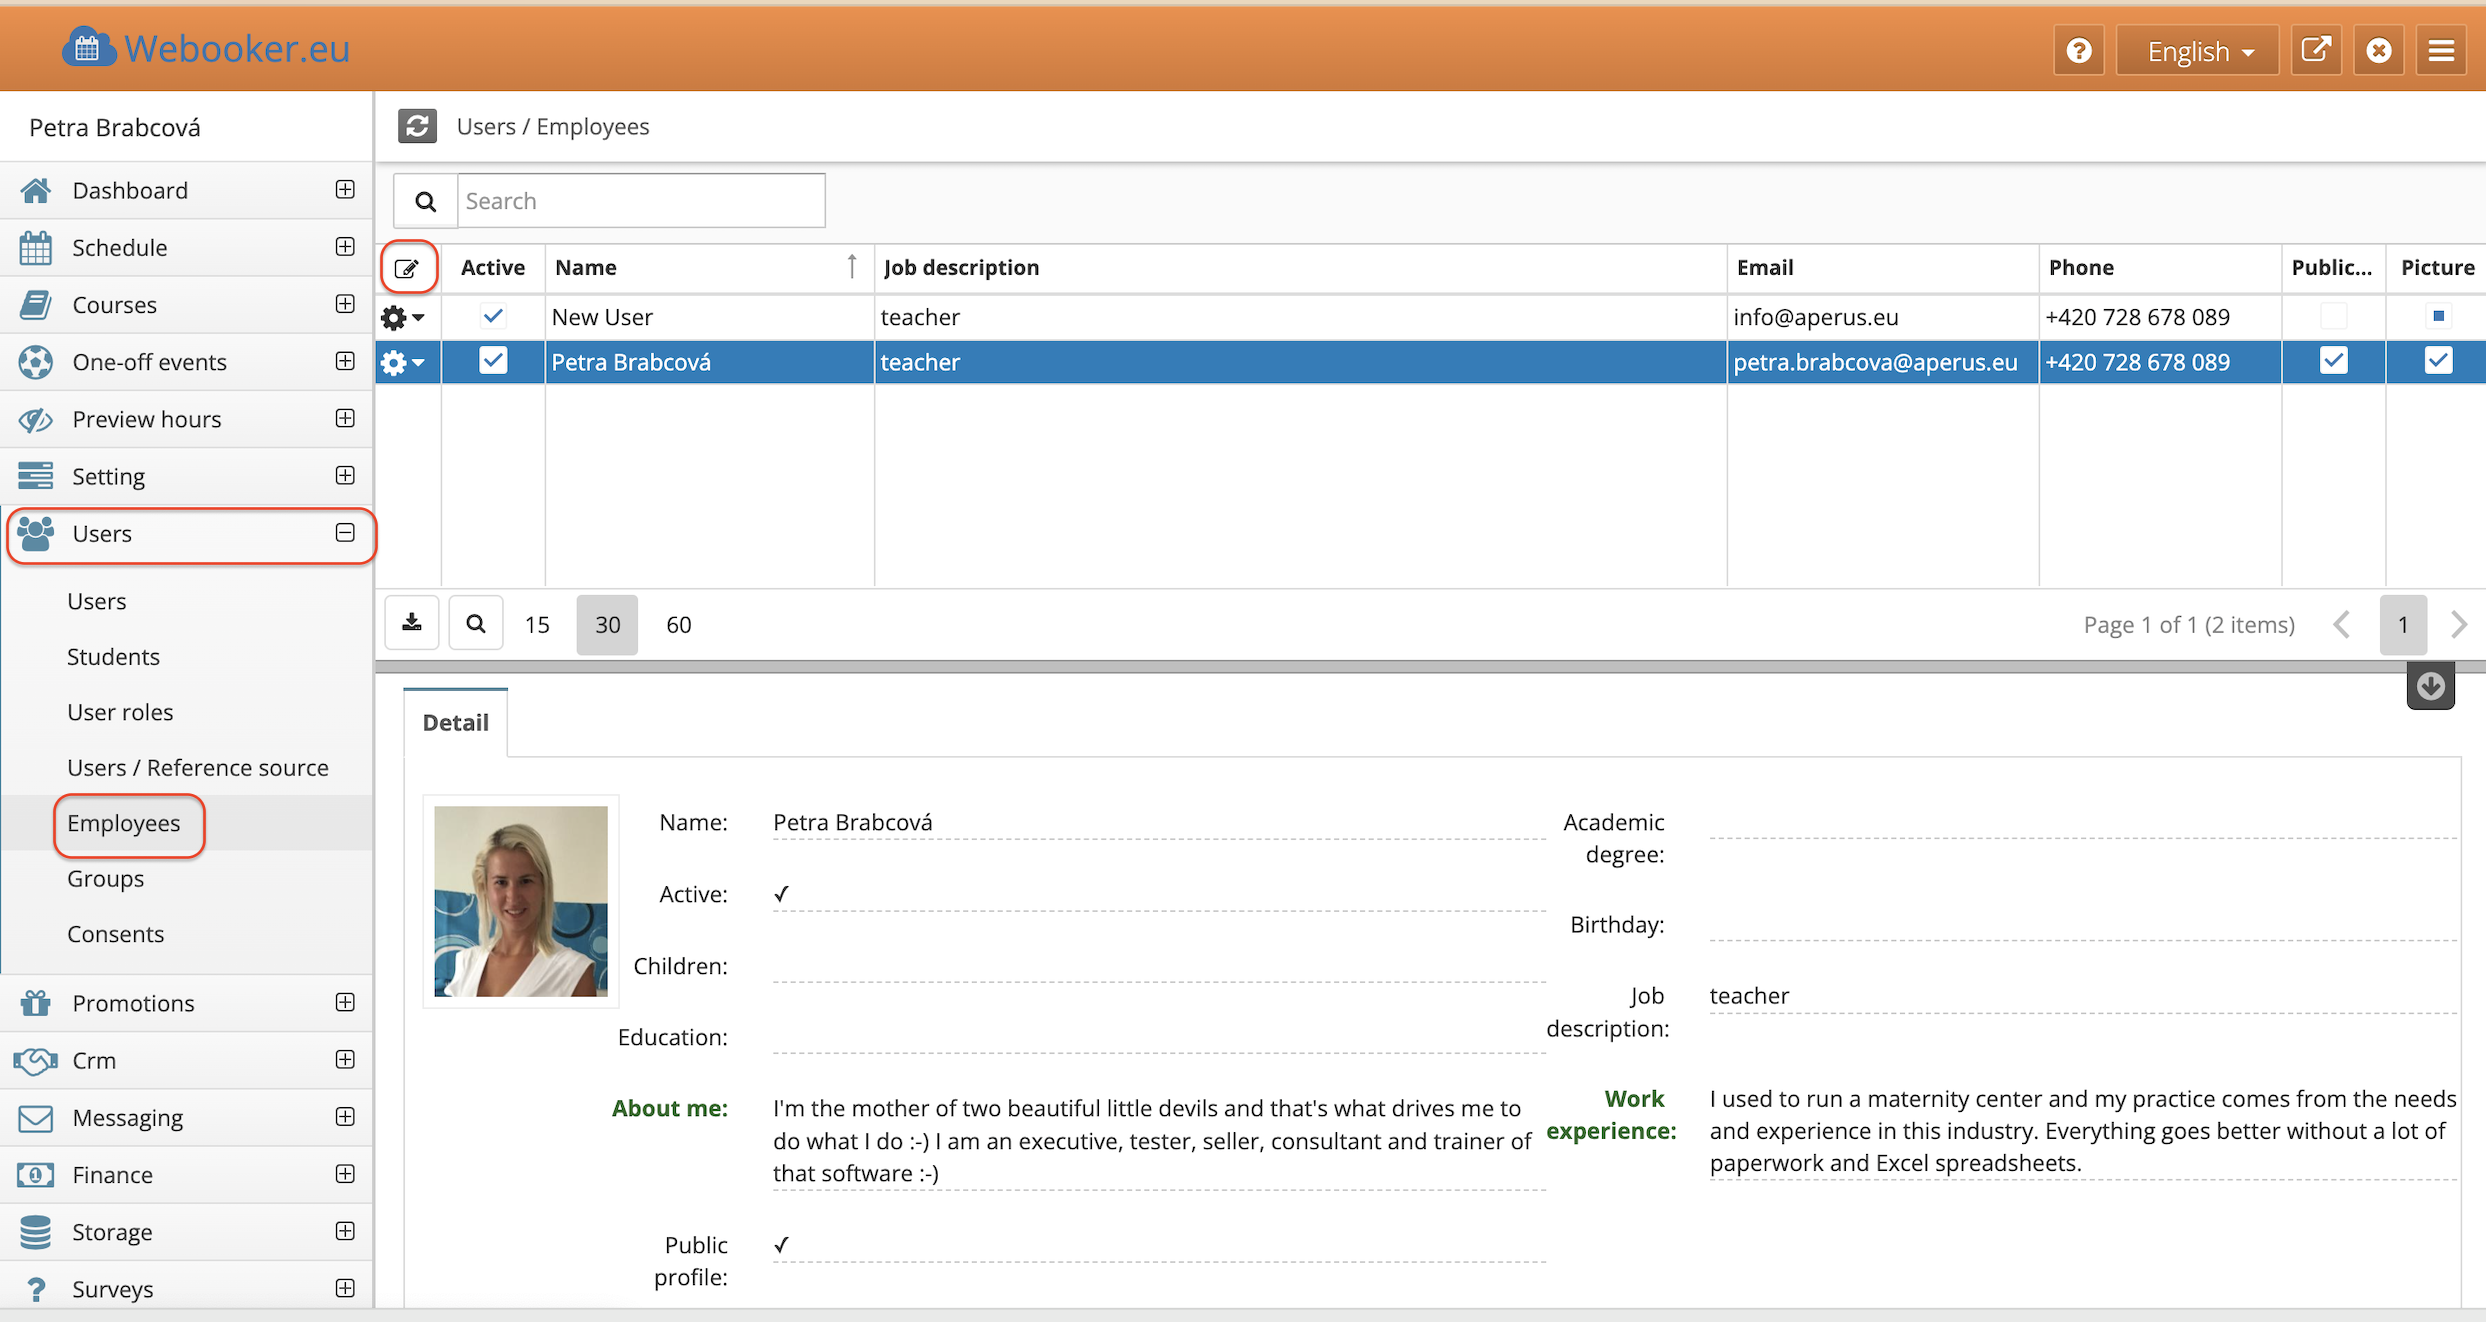Set page size to 60 items
This screenshot has width=2486, height=1322.
[678, 625]
